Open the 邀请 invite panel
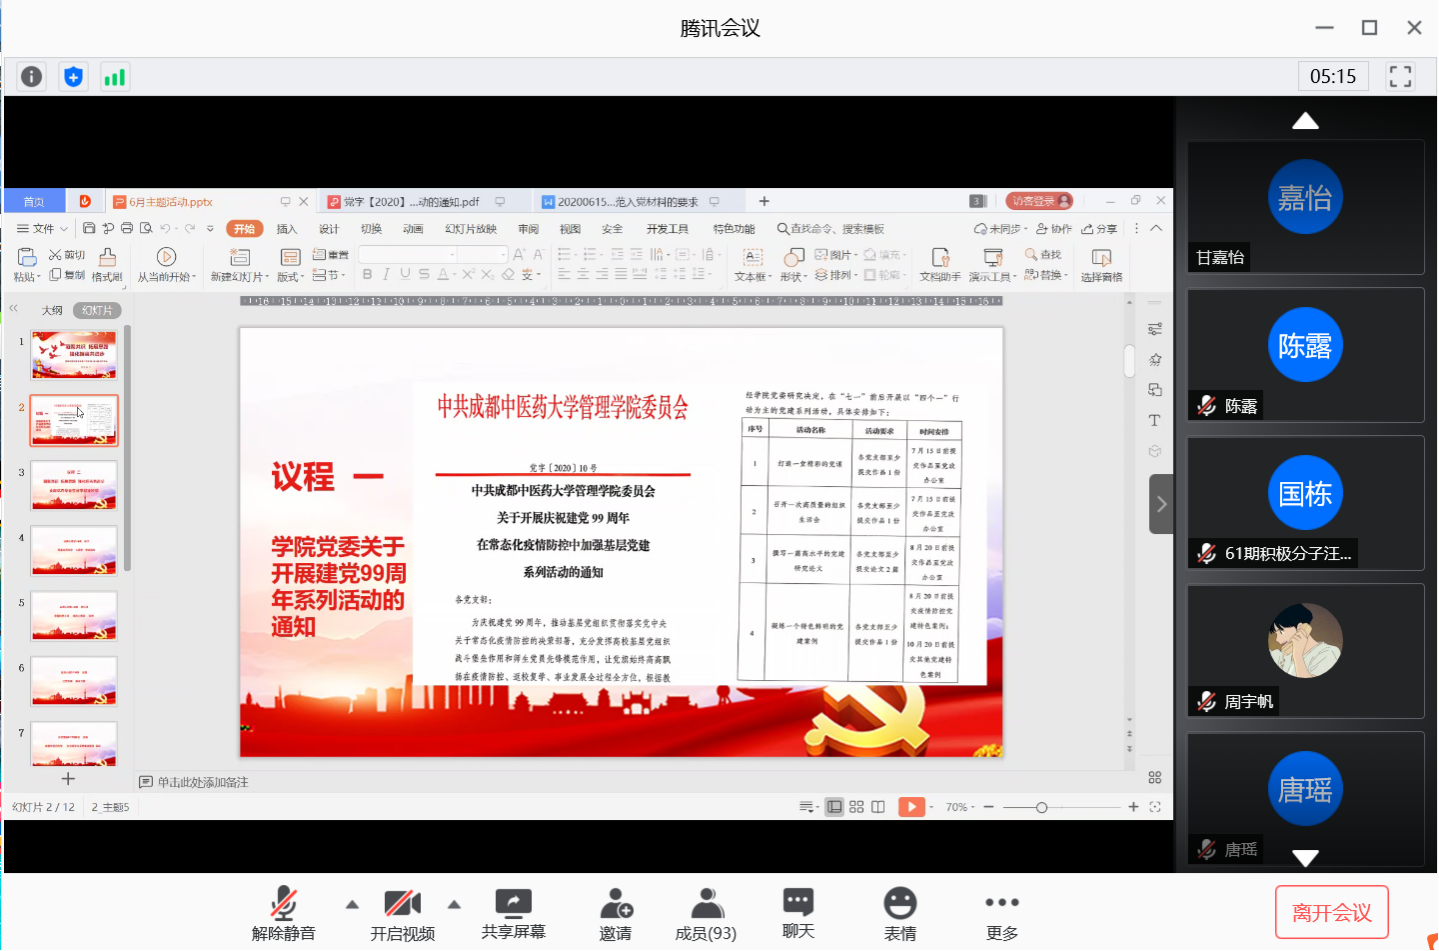This screenshot has width=1439, height=951. [616, 913]
